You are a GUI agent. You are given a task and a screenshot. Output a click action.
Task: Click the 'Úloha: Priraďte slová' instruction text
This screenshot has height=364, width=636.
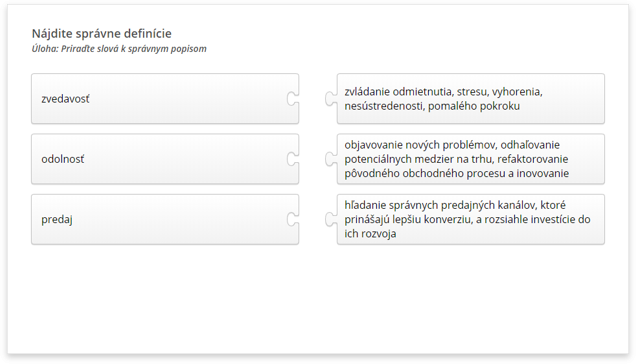tap(119, 49)
